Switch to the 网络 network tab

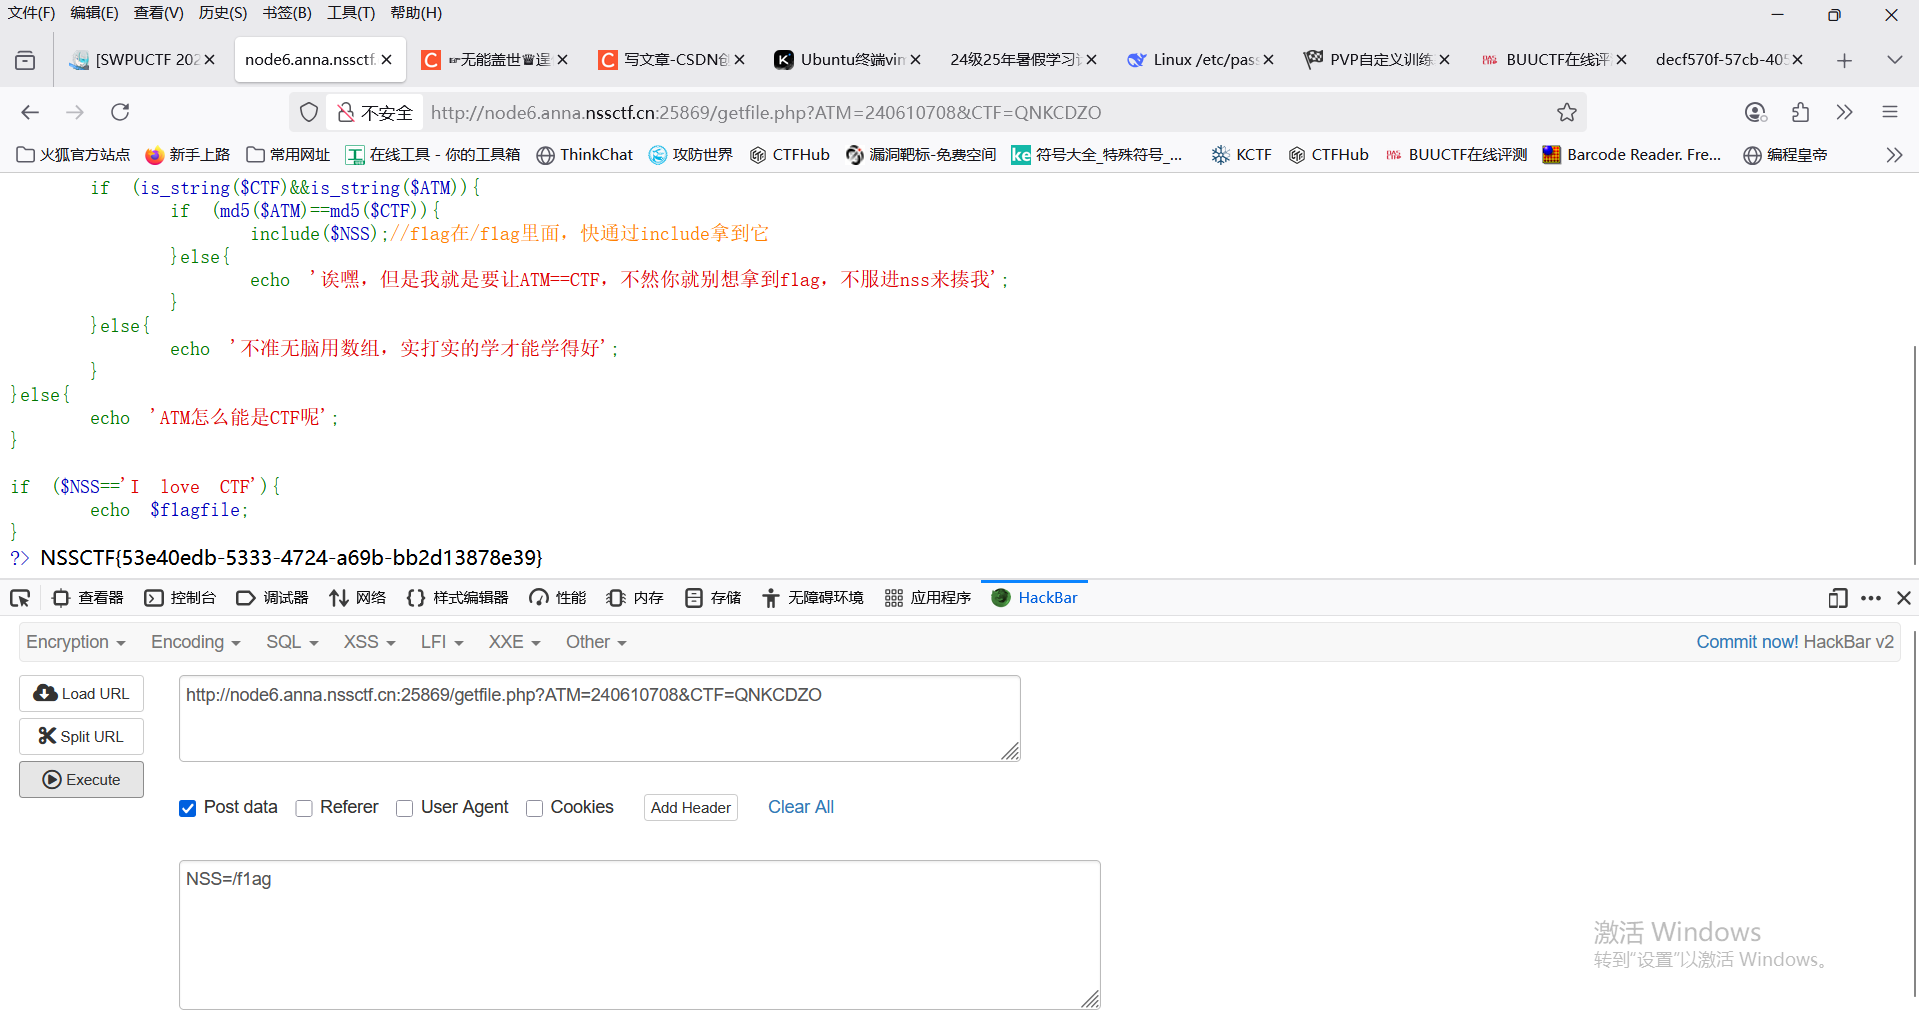357,598
